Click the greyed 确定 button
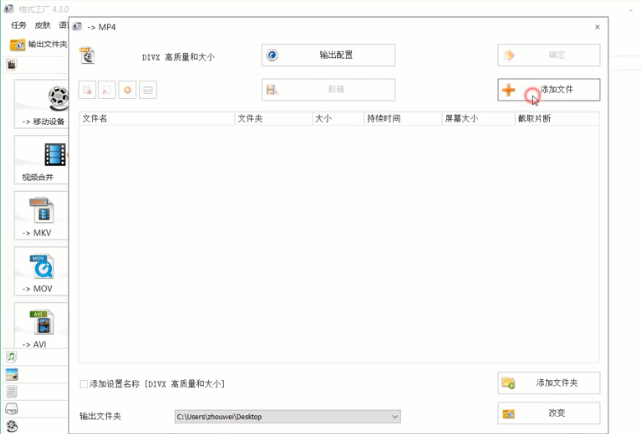 pos(549,55)
